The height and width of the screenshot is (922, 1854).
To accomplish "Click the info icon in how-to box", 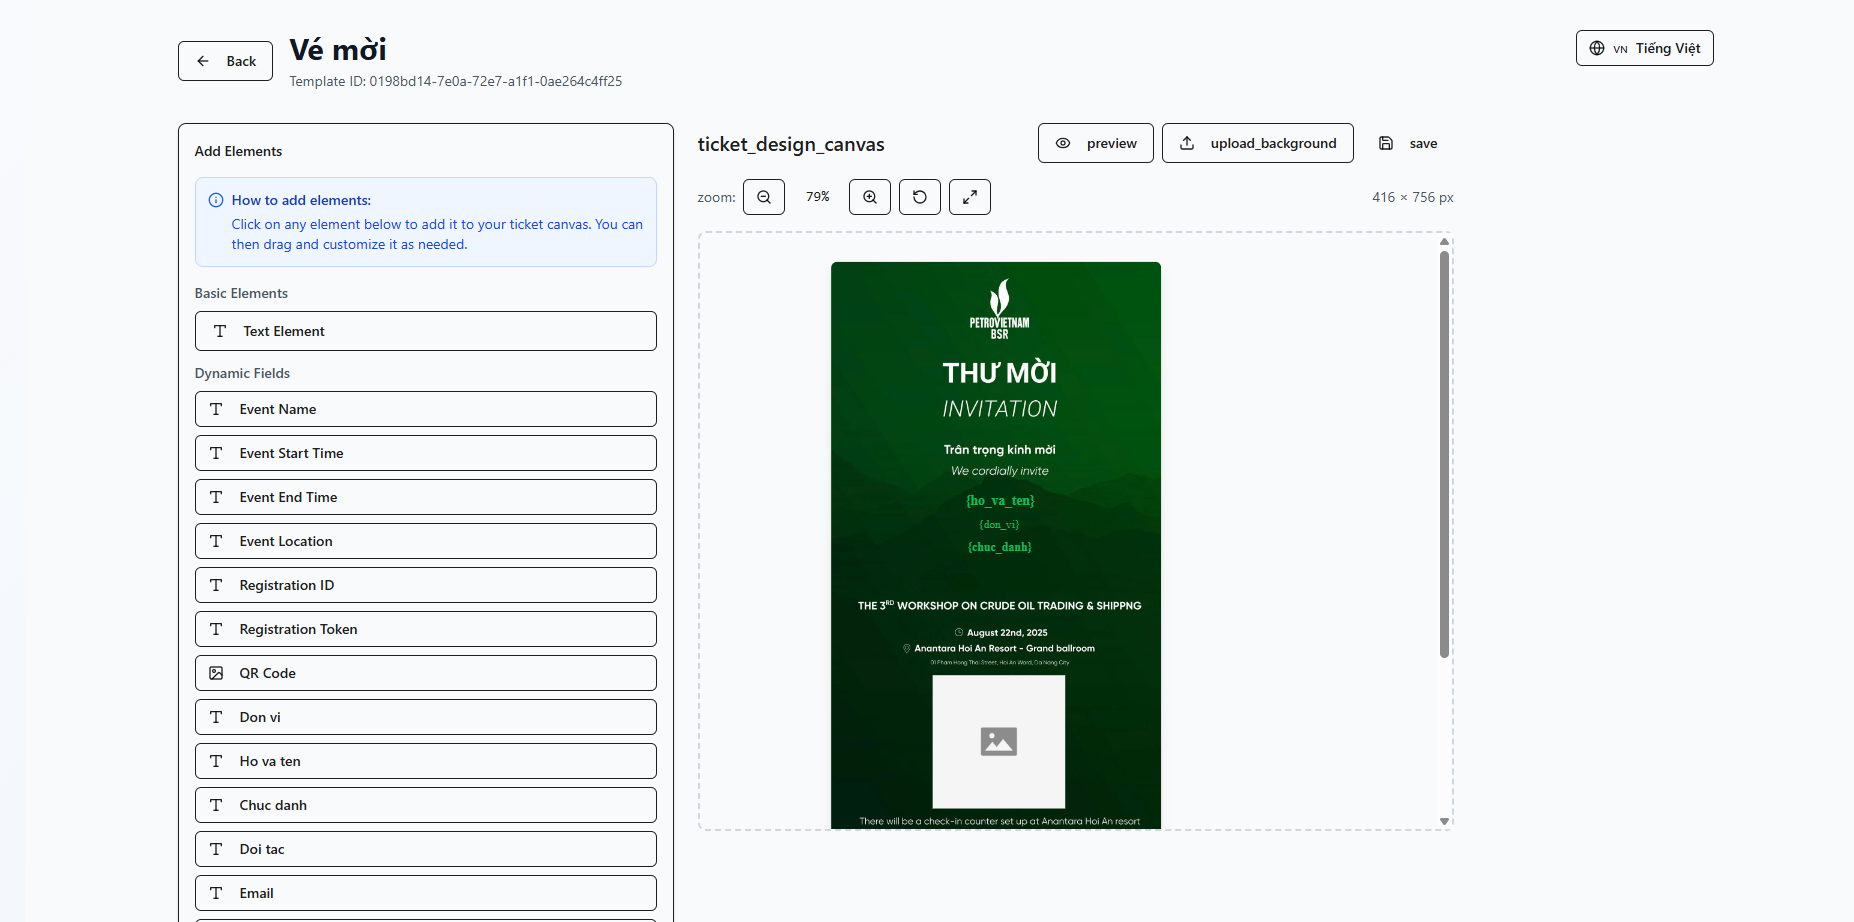I will click(x=215, y=200).
